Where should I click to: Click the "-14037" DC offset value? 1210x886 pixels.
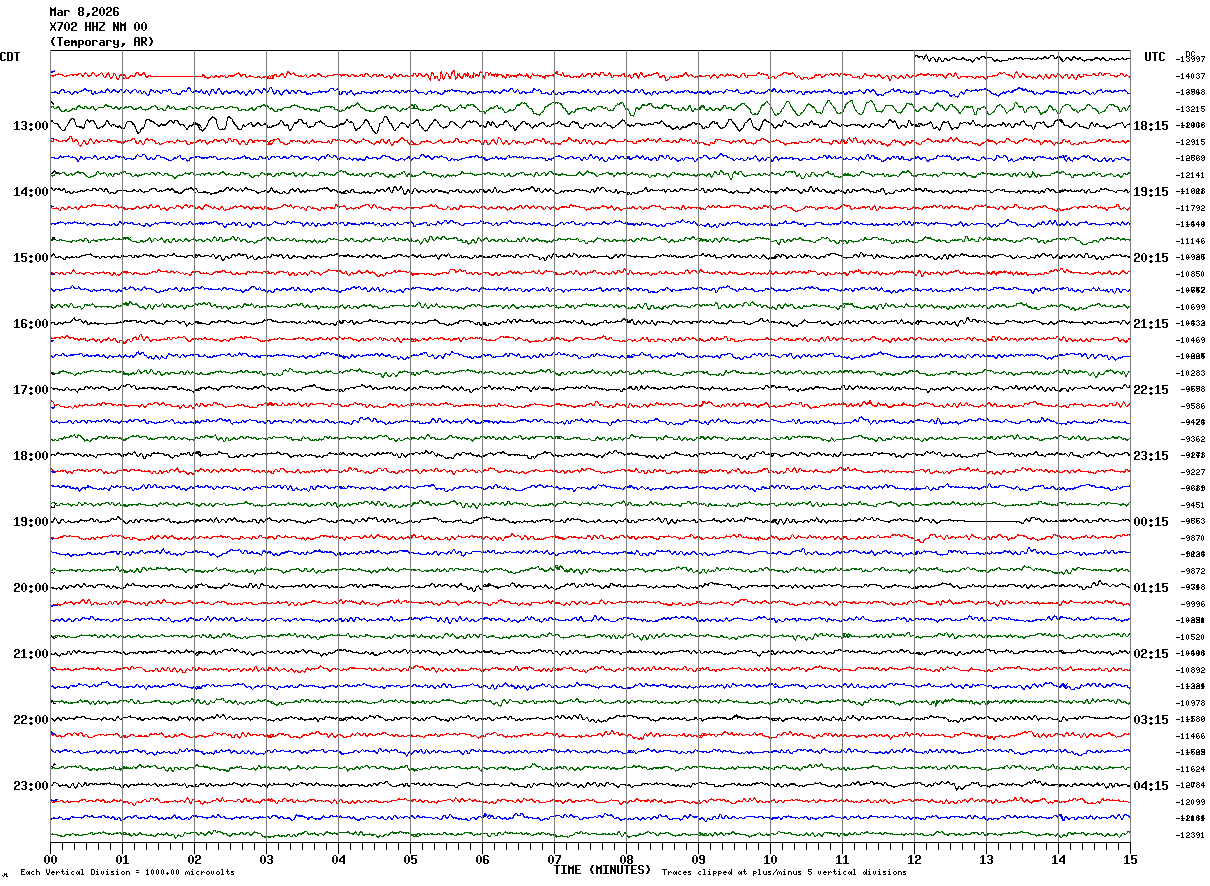pos(1190,76)
